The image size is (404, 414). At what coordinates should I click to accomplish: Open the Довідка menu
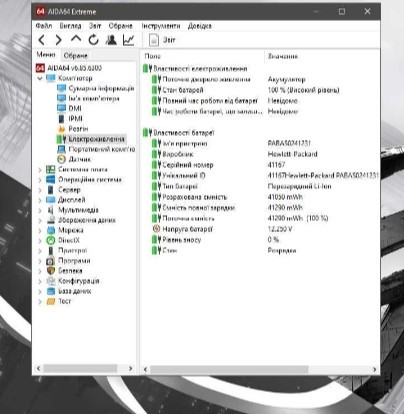click(x=199, y=26)
